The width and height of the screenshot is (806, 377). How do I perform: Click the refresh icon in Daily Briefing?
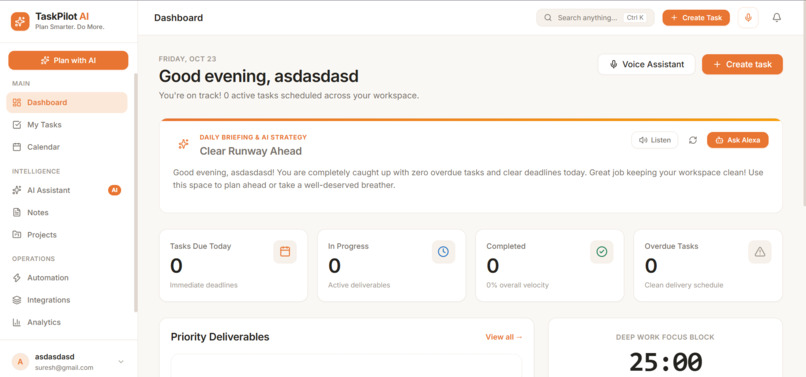tap(692, 140)
